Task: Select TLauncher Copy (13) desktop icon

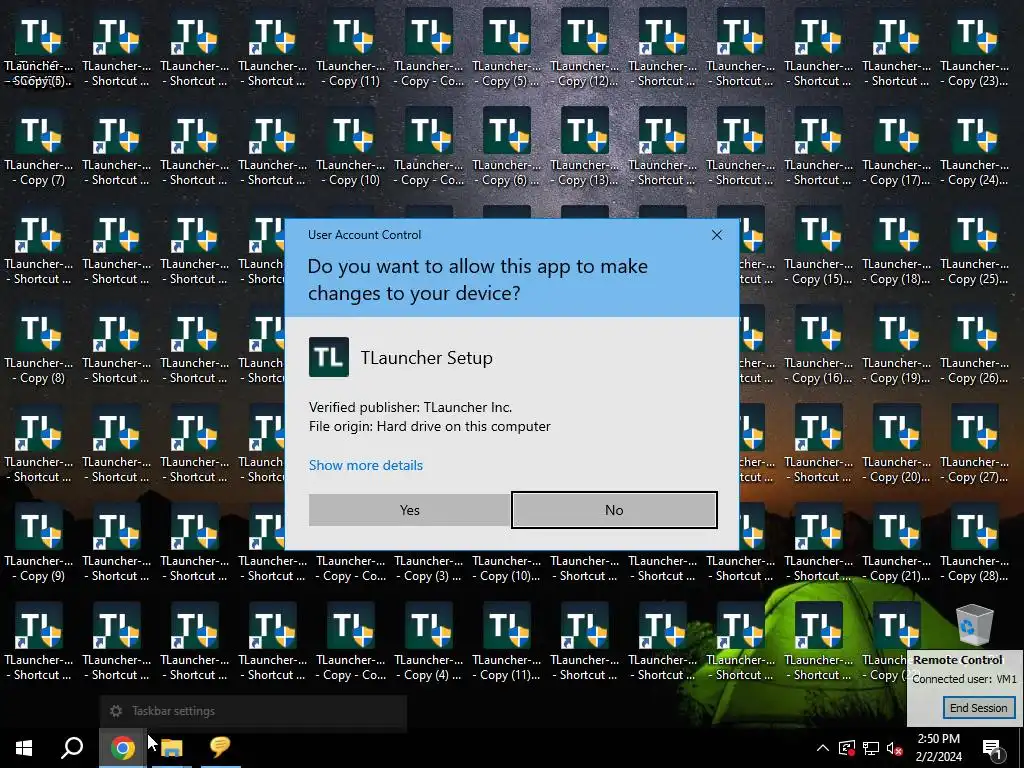Action: (584, 148)
